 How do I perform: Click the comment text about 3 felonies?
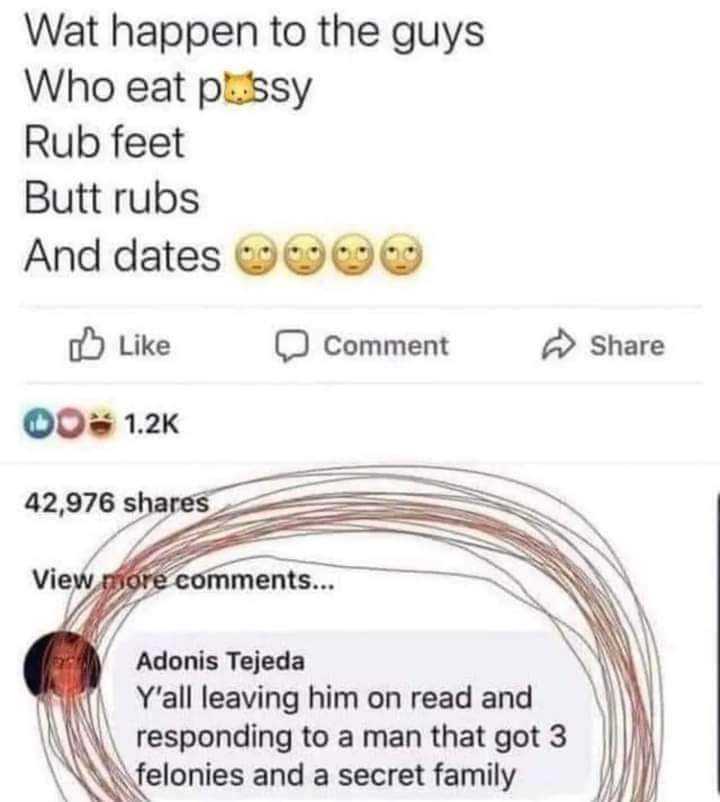351,737
